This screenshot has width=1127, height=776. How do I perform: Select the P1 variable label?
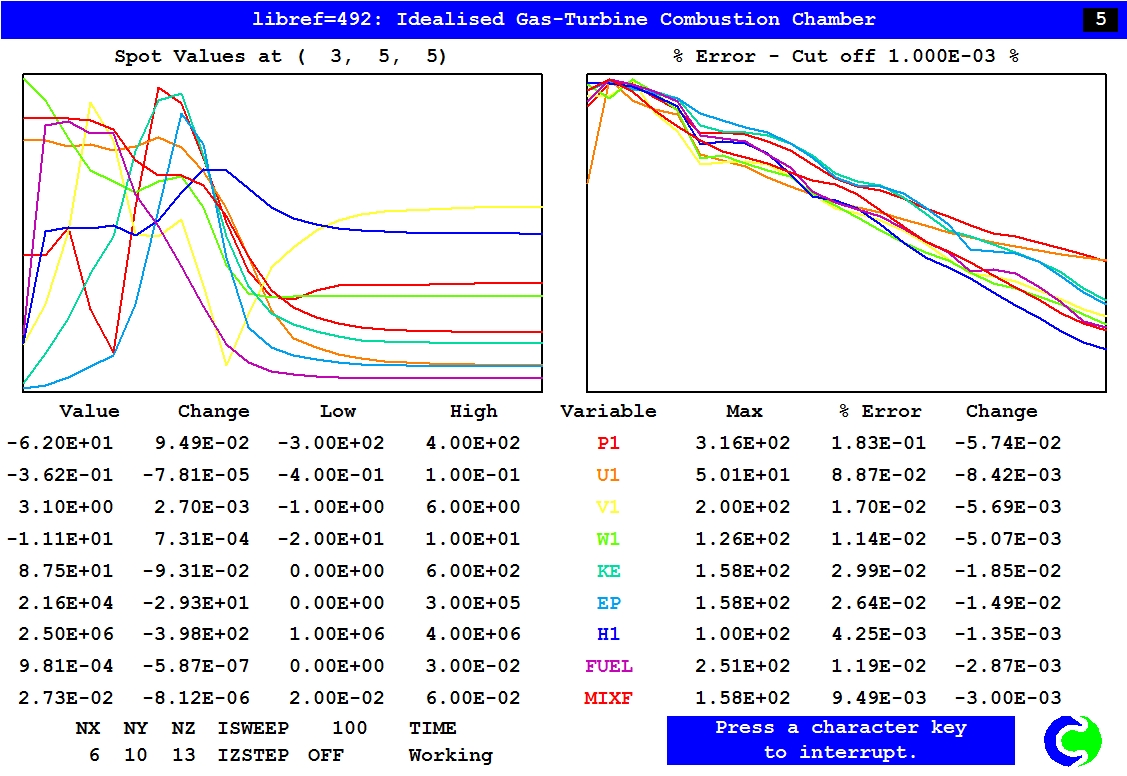[608, 443]
